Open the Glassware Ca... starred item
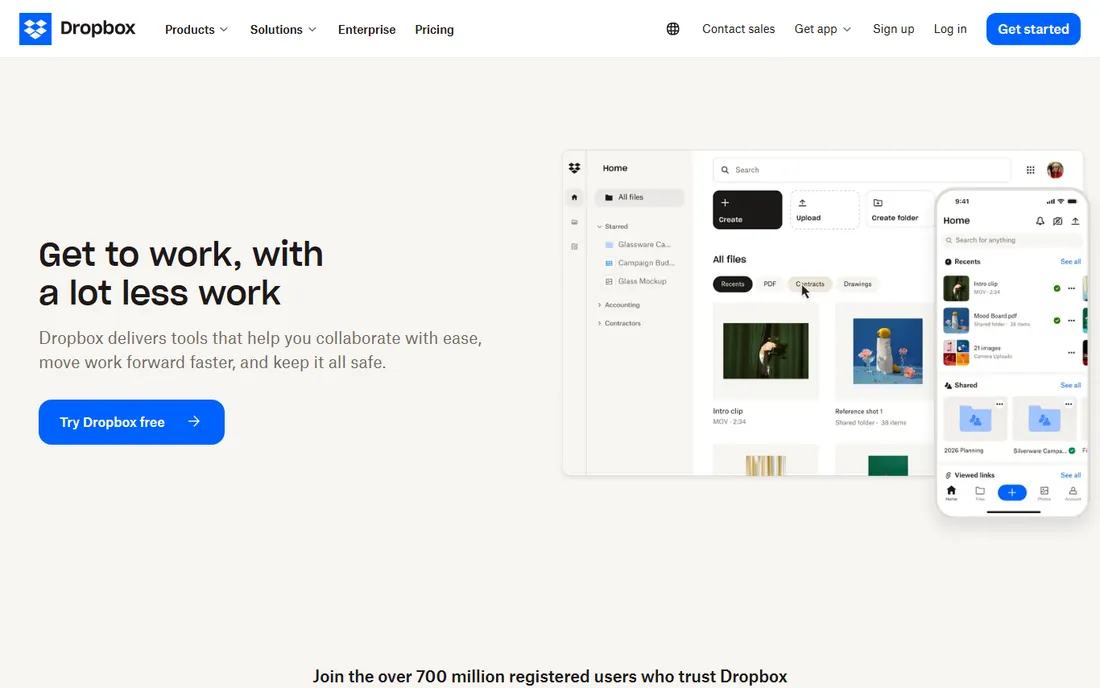Viewport: 1100px width, 688px height. tap(638, 245)
